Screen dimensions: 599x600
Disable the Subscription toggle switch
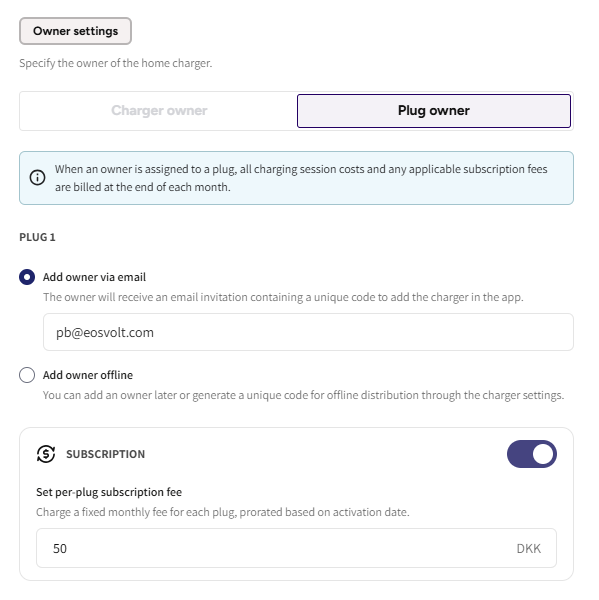tap(532, 454)
